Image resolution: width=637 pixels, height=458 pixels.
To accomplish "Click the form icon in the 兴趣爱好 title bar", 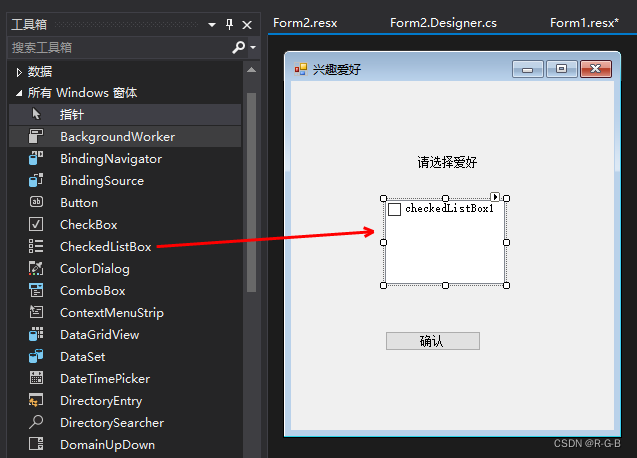I will (301, 69).
